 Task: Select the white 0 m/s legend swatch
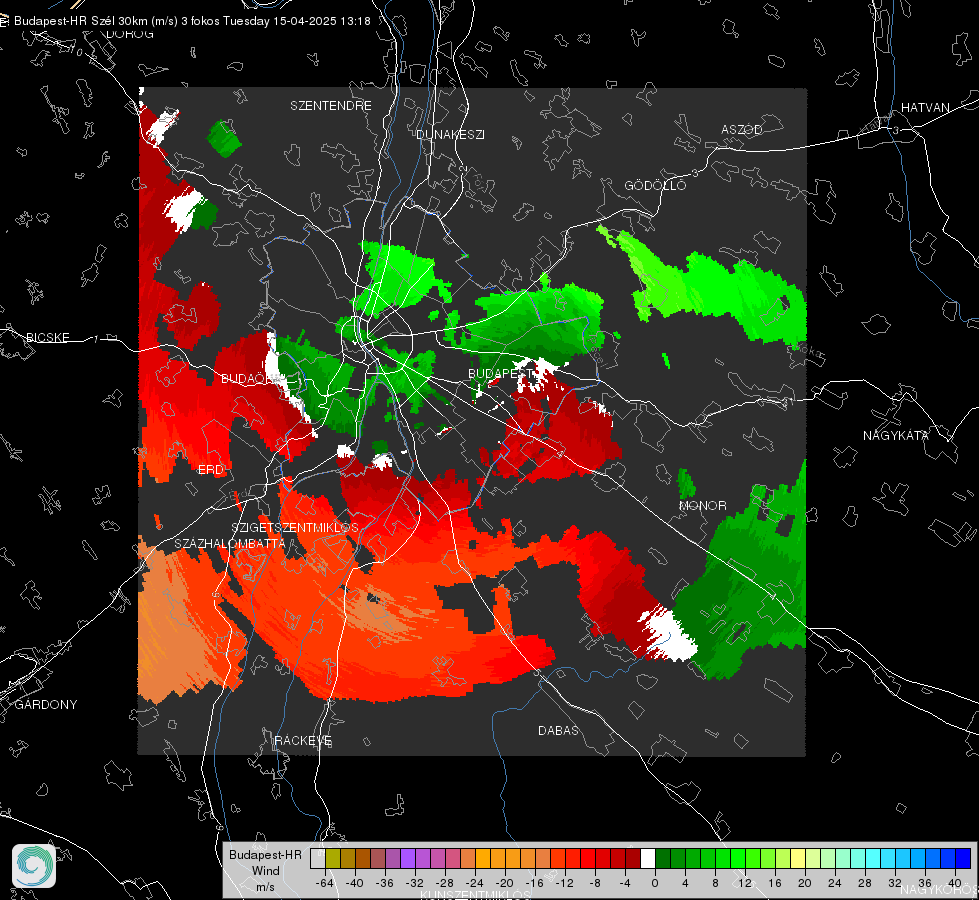(x=648, y=859)
